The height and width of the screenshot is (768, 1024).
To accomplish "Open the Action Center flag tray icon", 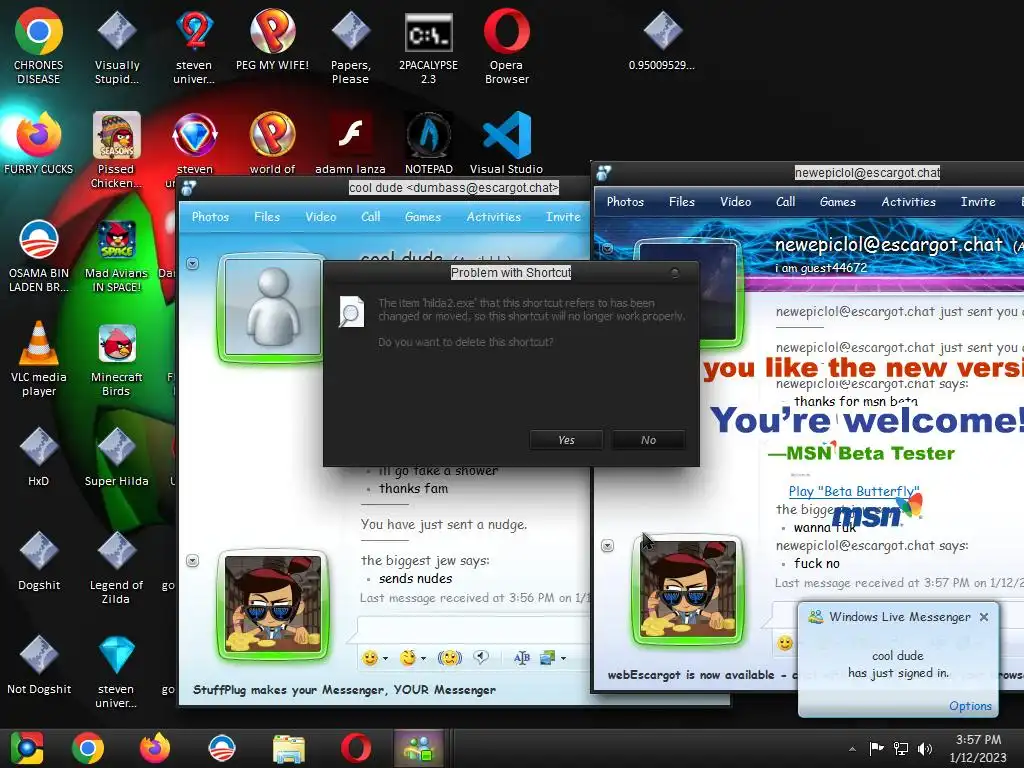I will pos(876,748).
